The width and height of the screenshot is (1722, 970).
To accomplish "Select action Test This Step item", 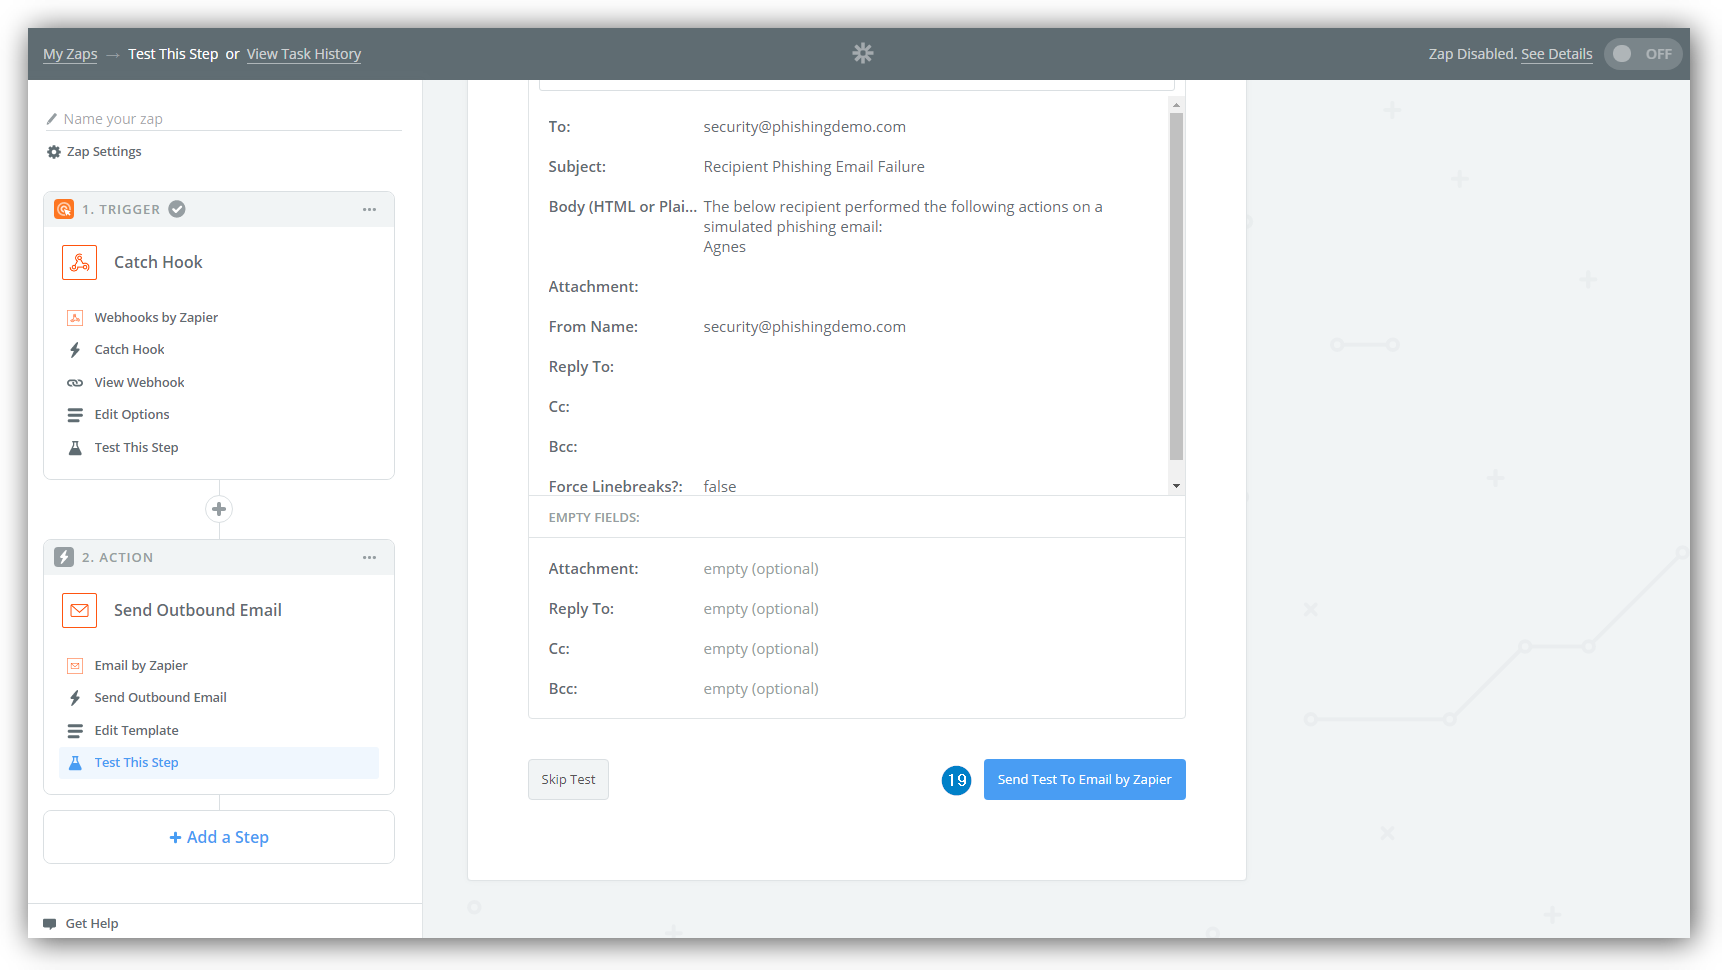I will (219, 763).
